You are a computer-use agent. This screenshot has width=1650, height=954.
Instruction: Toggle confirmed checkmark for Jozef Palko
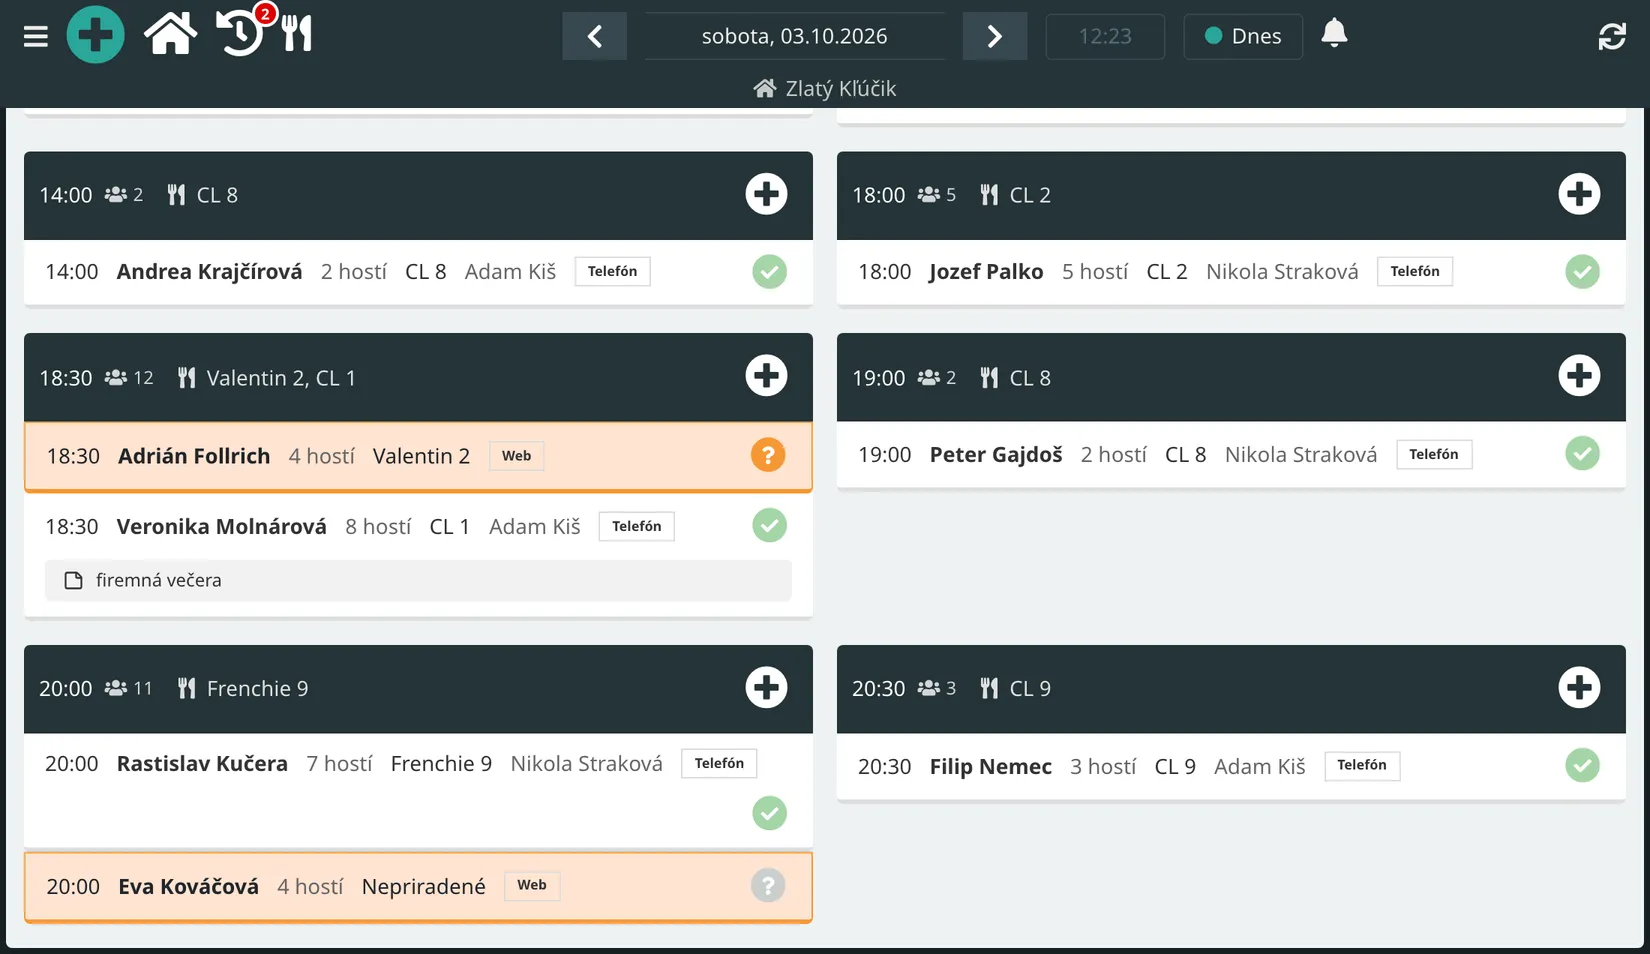coord(1582,272)
